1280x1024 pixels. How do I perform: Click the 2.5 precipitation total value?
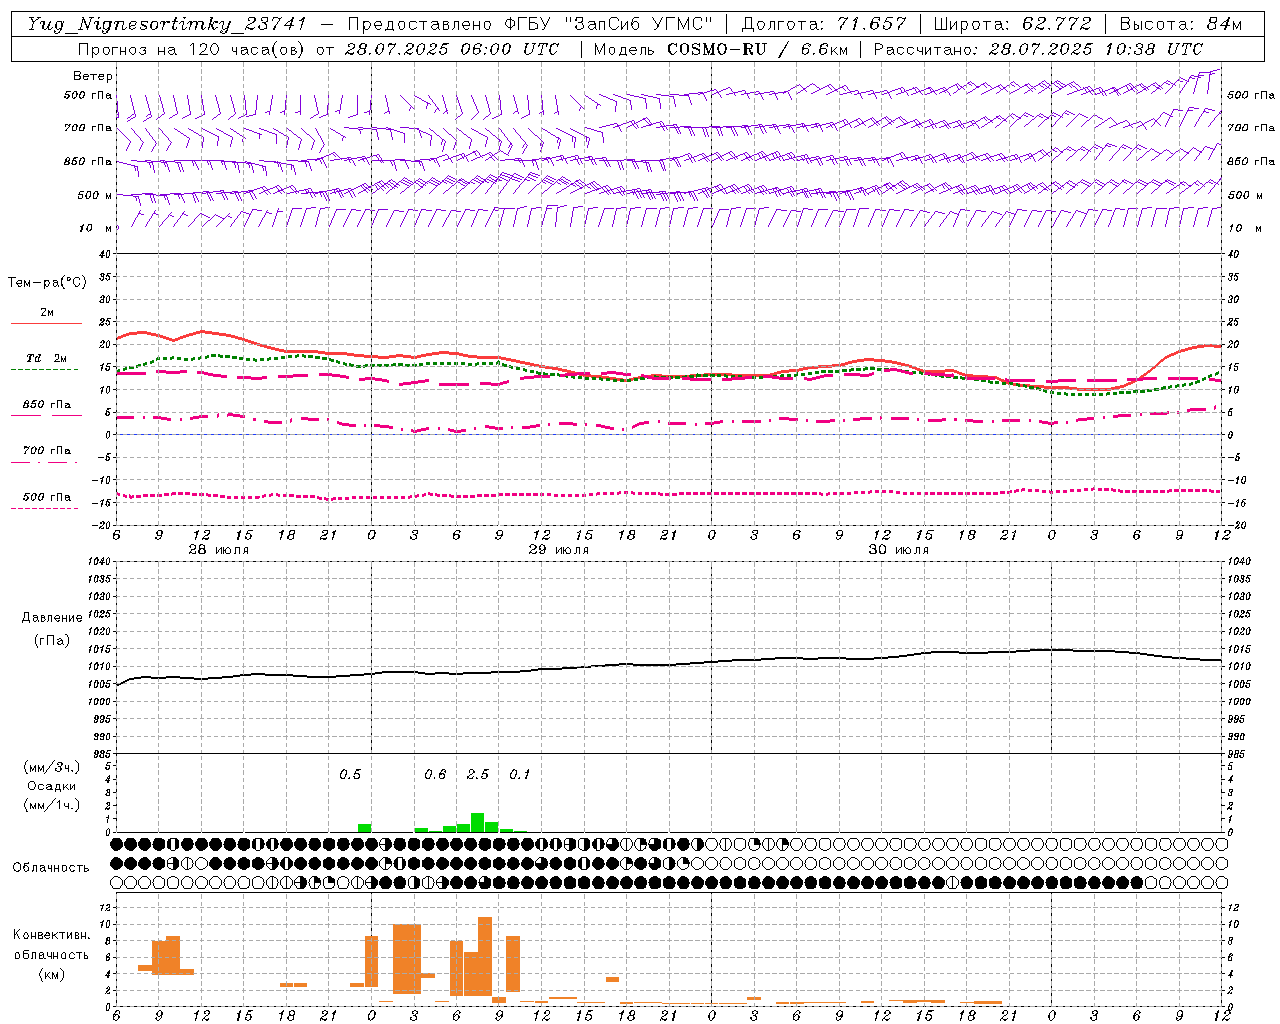478,775
